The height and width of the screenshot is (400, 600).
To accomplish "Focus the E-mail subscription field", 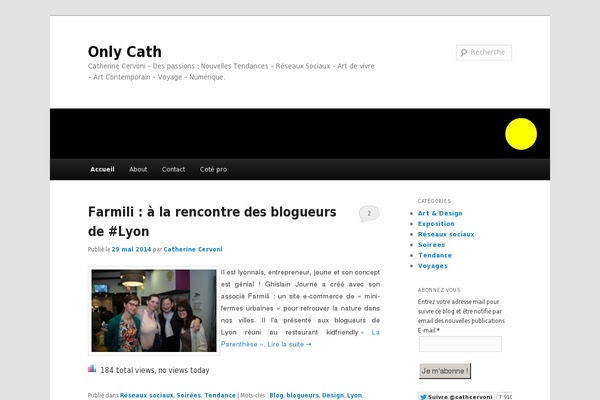I will tap(460, 344).
